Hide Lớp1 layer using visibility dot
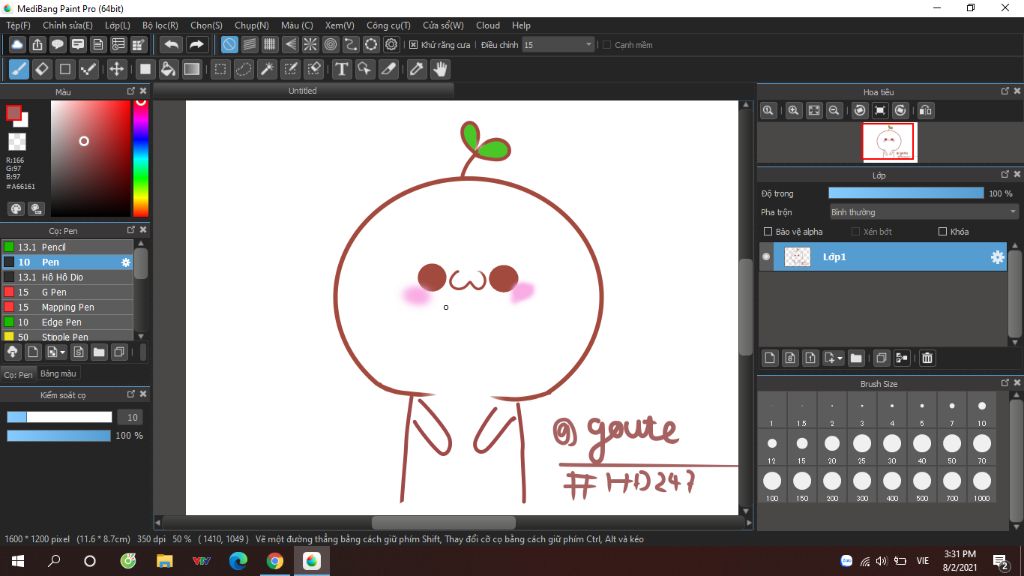The width and height of the screenshot is (1024, 576). point(767,257)
